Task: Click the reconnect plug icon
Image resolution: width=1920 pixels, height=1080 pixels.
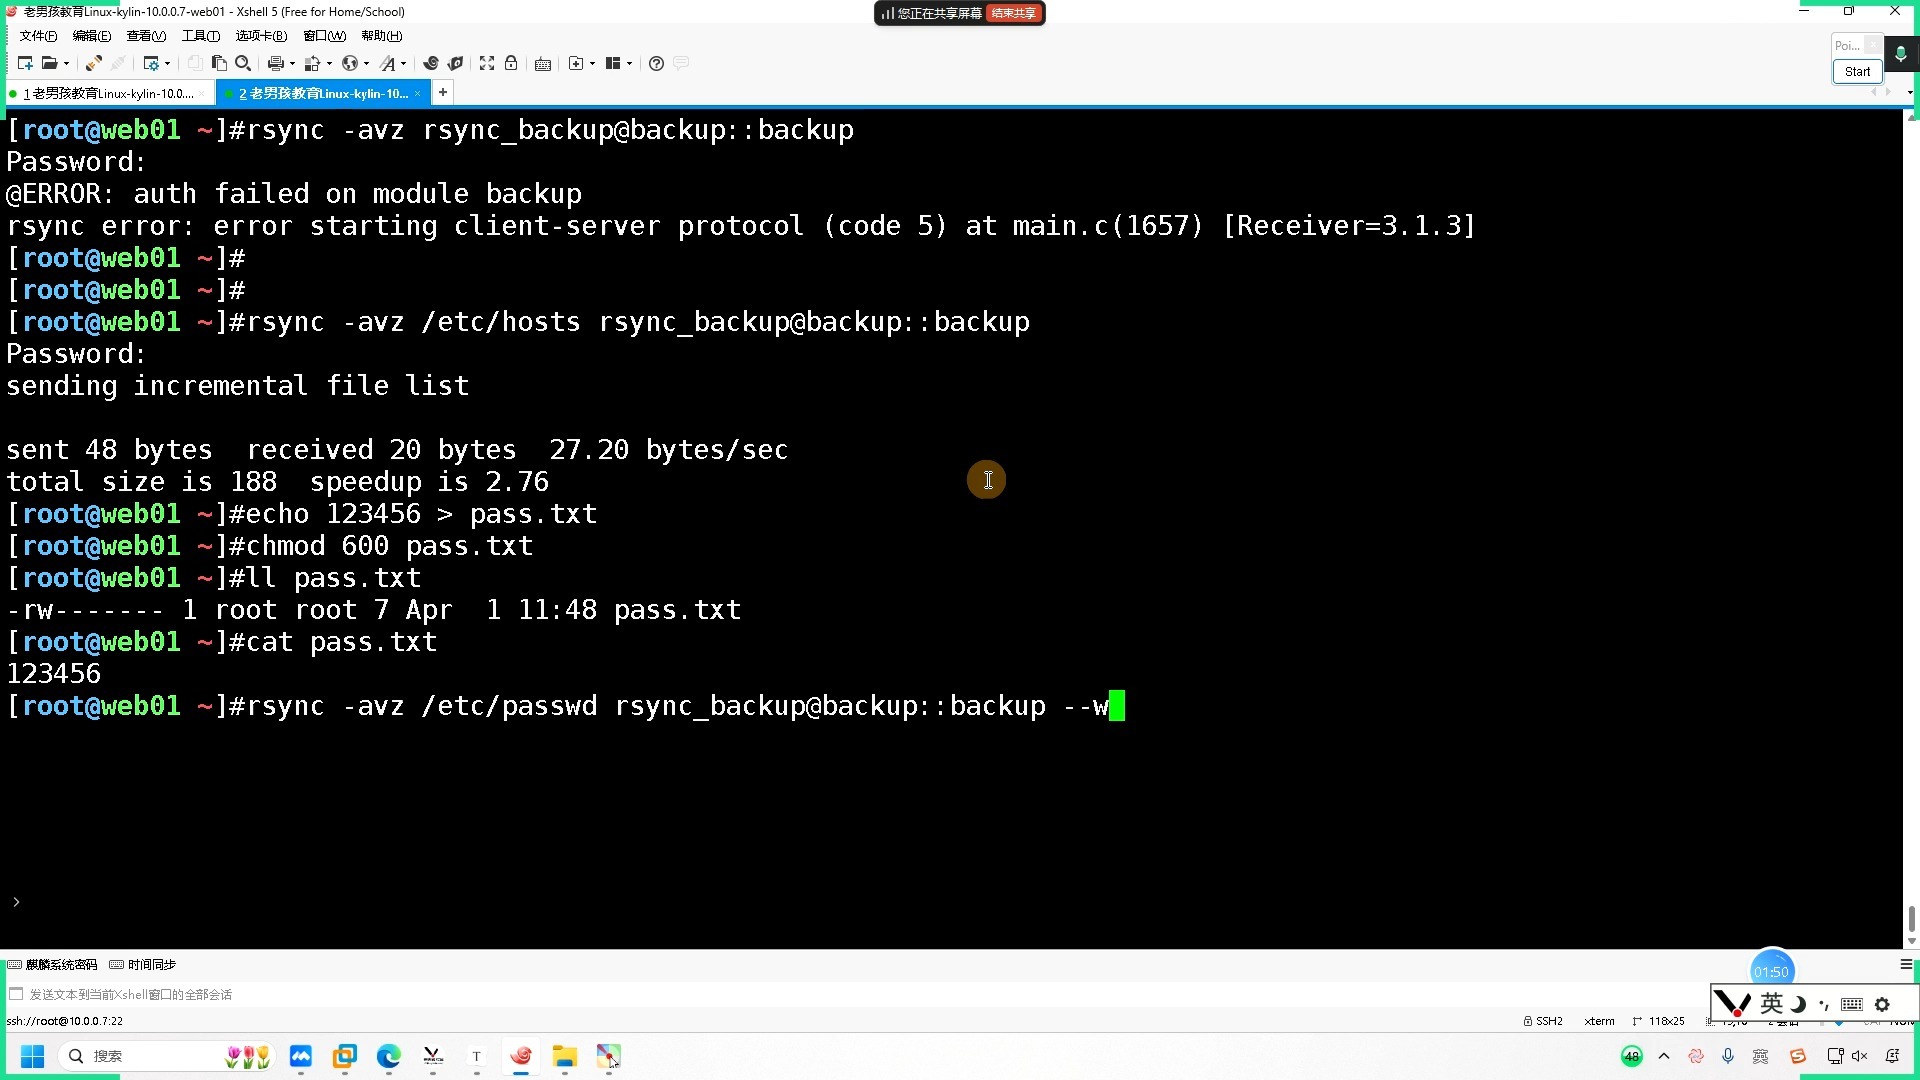Action: pos(93,63)
